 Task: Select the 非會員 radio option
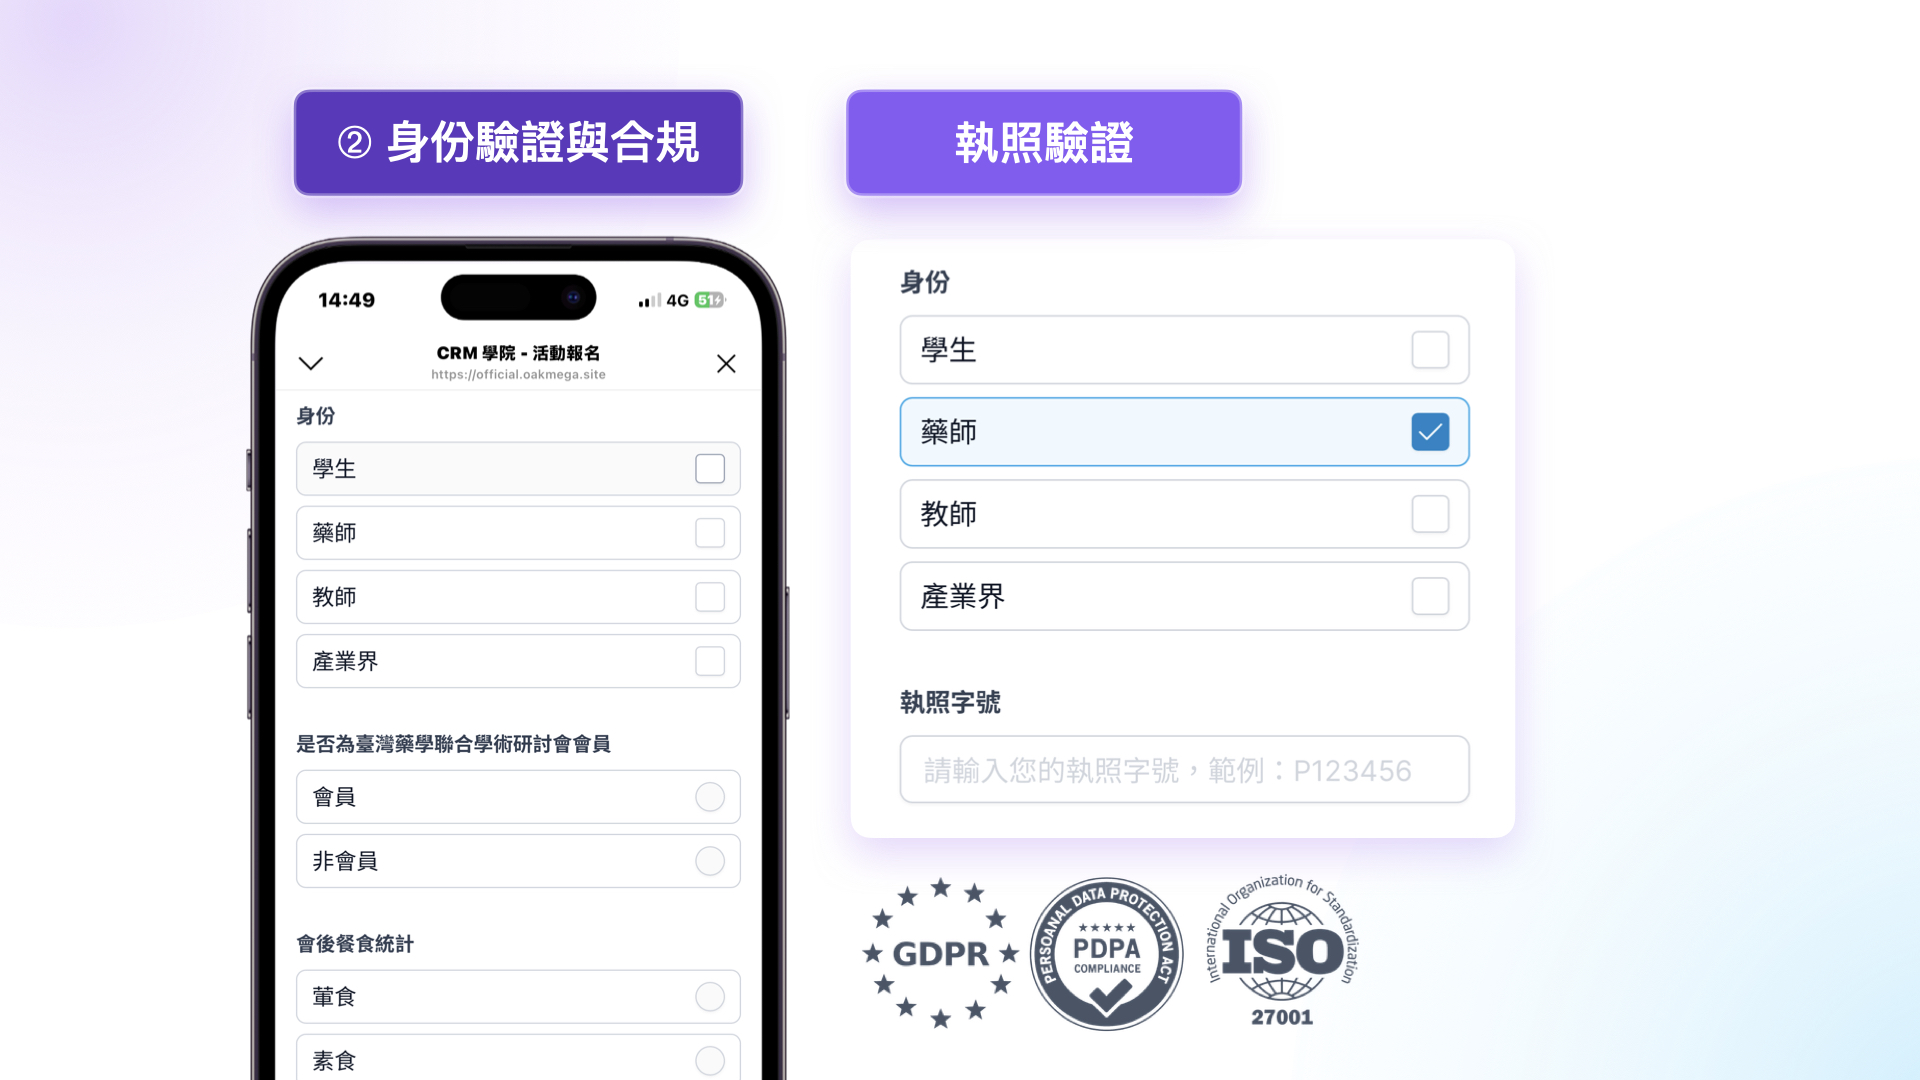coord(710,861)
